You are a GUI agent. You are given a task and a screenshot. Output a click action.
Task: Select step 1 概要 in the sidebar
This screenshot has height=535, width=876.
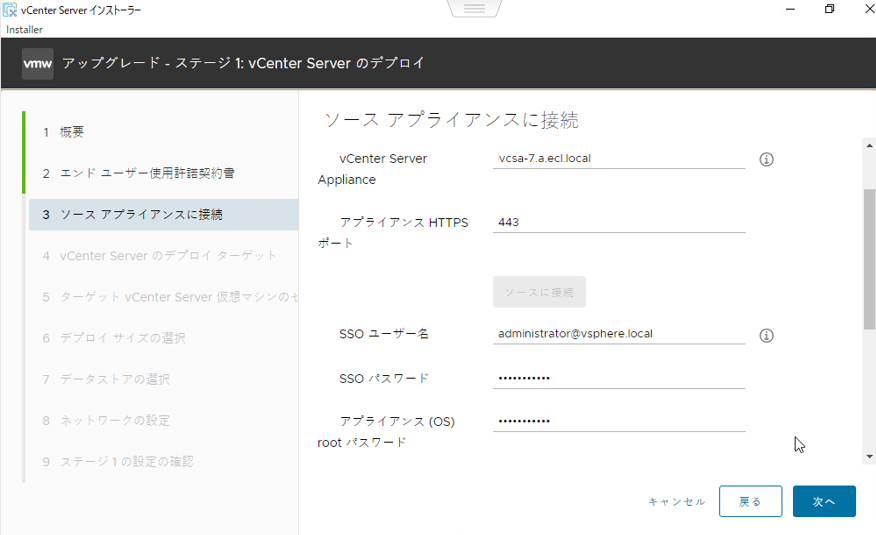tap(72, 132)
